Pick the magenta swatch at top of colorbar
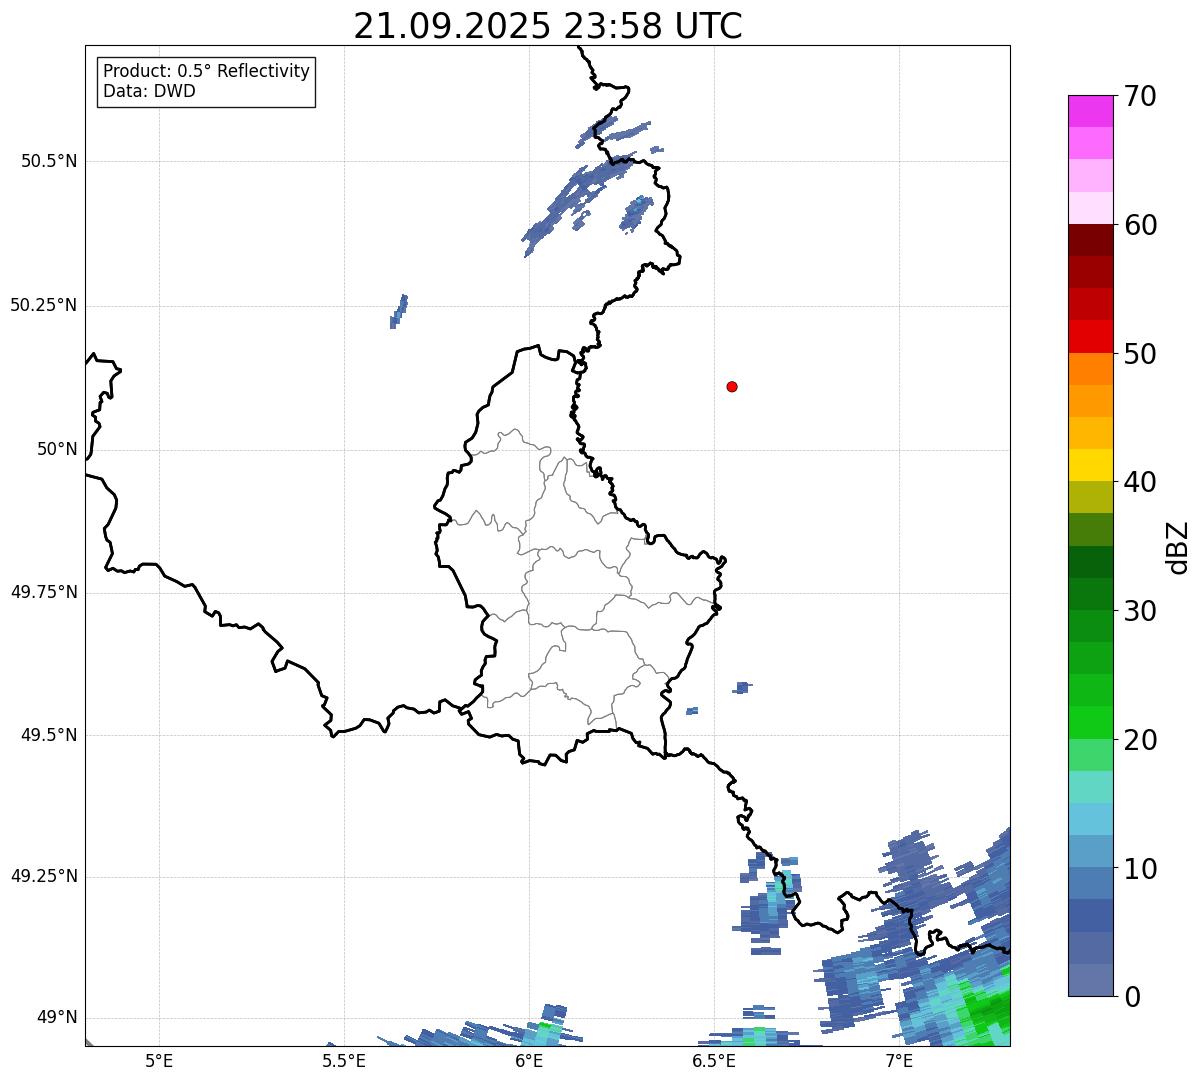 click(x=1090, y=111)
